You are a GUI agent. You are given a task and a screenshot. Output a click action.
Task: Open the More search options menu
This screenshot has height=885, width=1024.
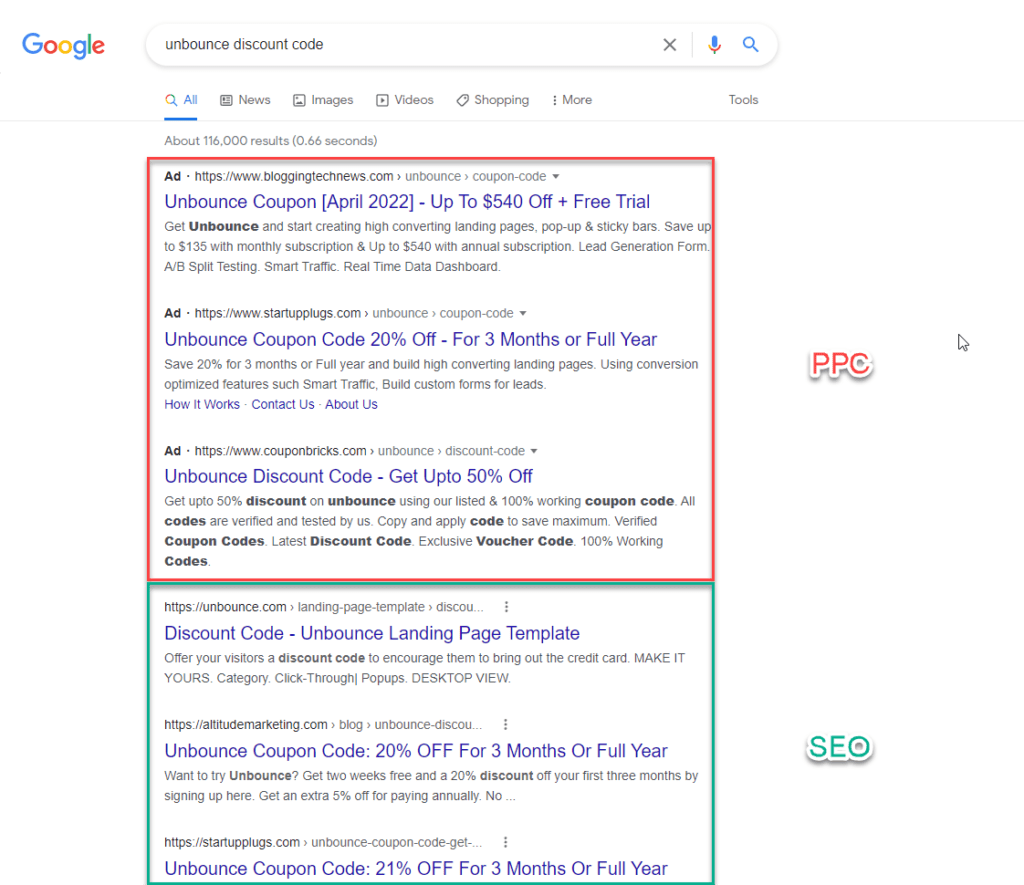[572, 100]
